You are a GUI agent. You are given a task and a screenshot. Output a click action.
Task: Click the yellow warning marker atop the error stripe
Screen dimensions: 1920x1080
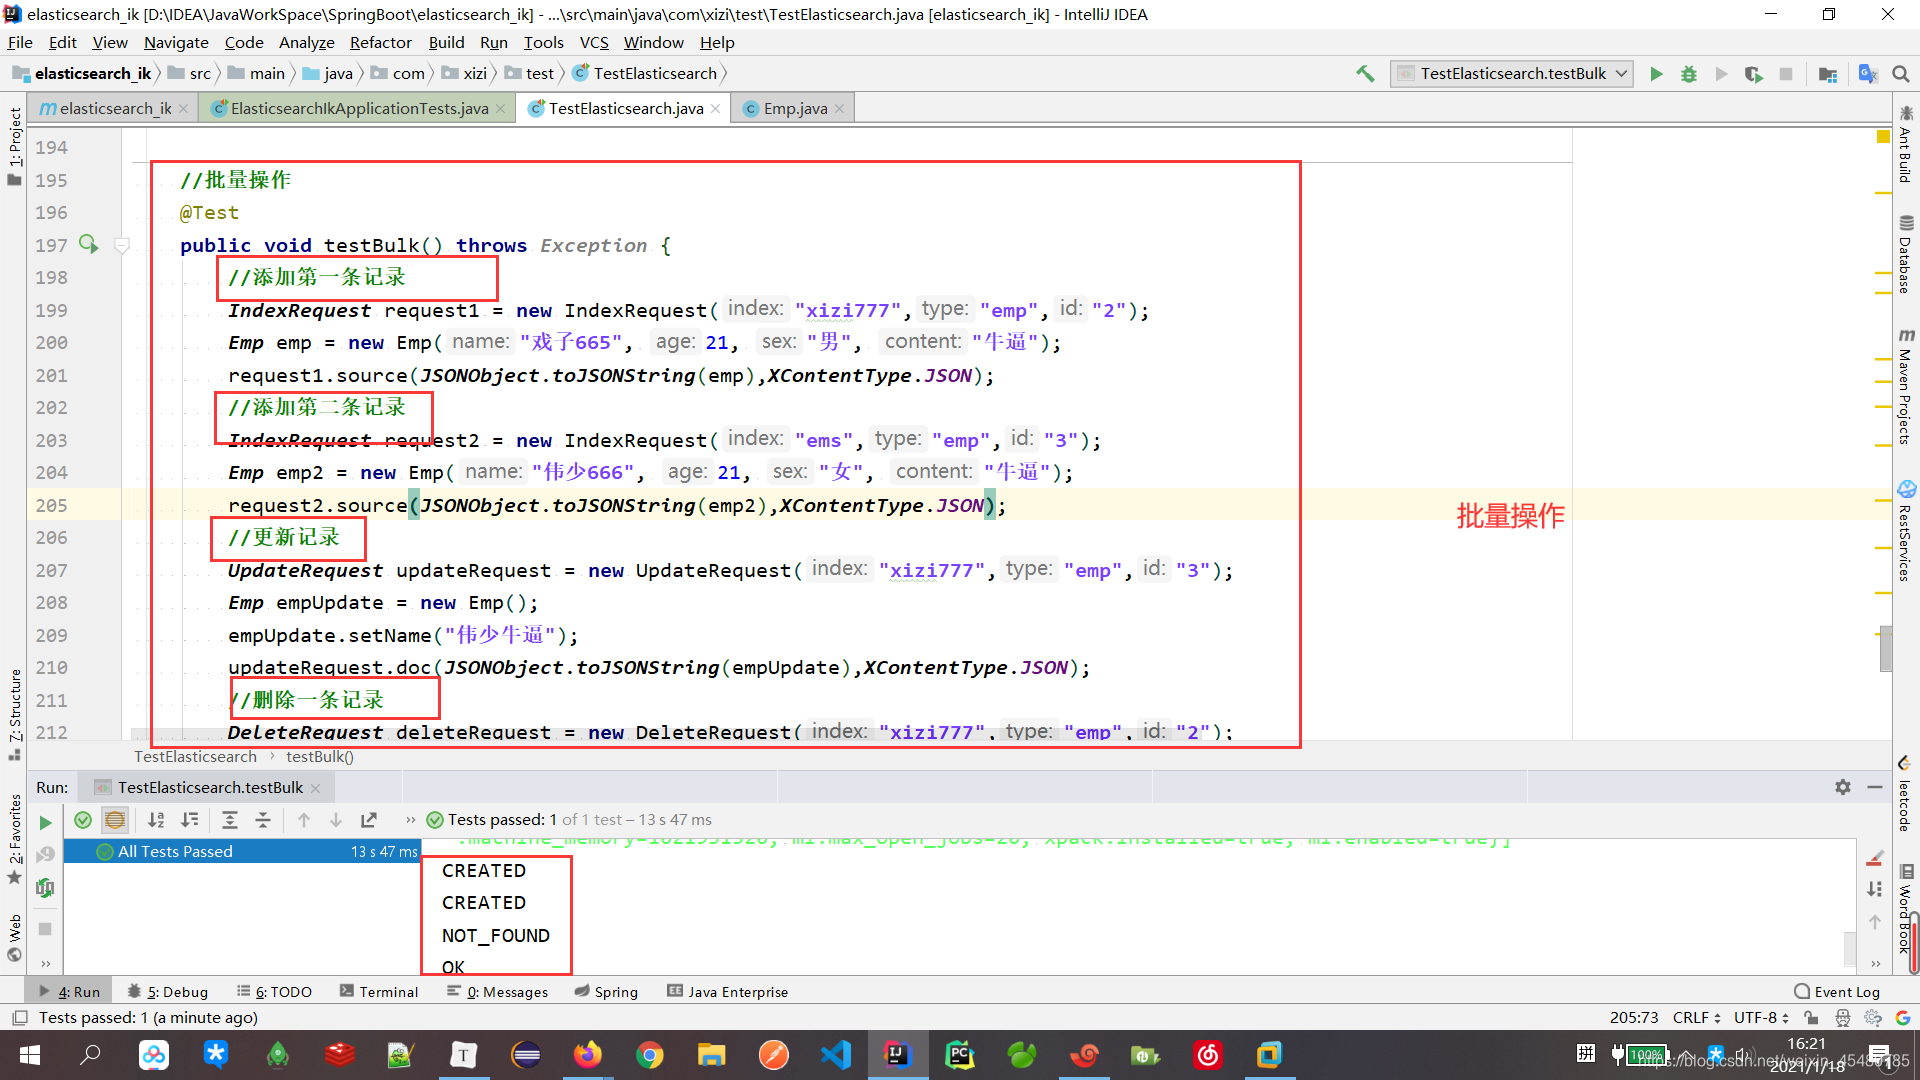pyautogui.click(x=1883, y=136)
